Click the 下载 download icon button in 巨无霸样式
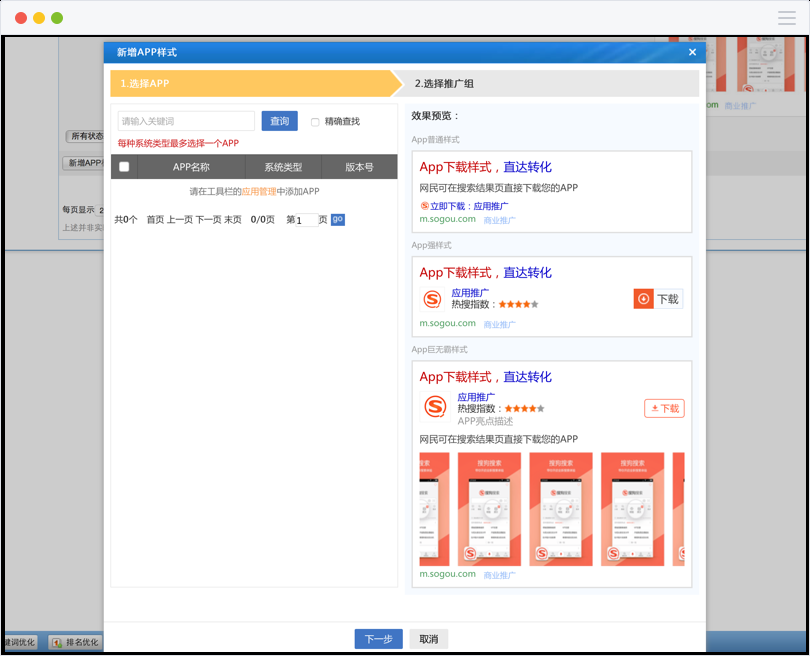Viewport: 810px width, 656px height. point(664,408)
